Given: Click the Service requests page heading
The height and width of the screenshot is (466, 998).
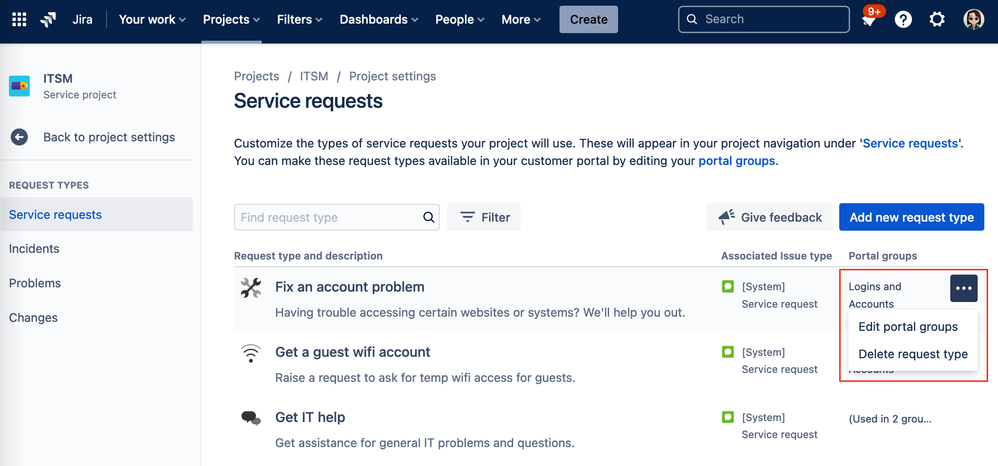Looking at the screenshot, I should tap(309, 101).
